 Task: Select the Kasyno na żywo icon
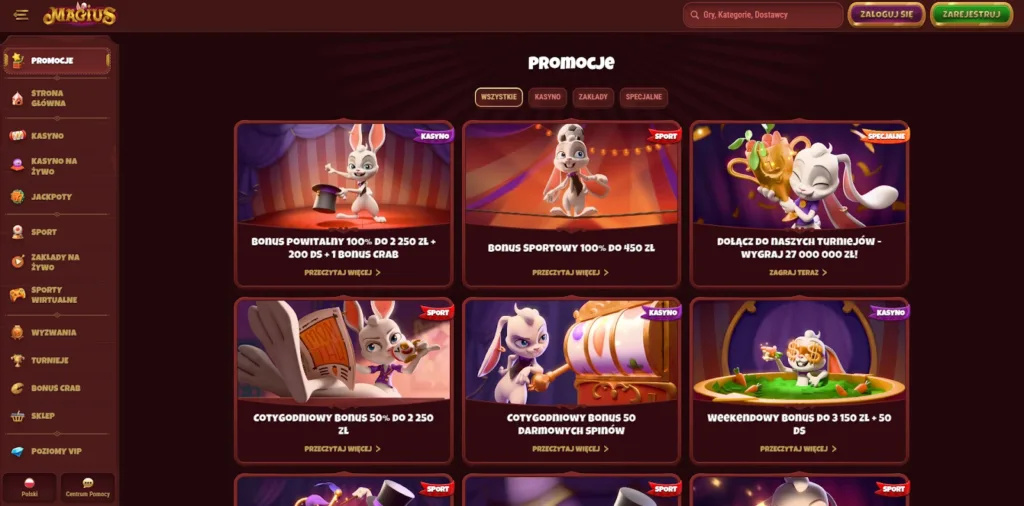(18, 166)
